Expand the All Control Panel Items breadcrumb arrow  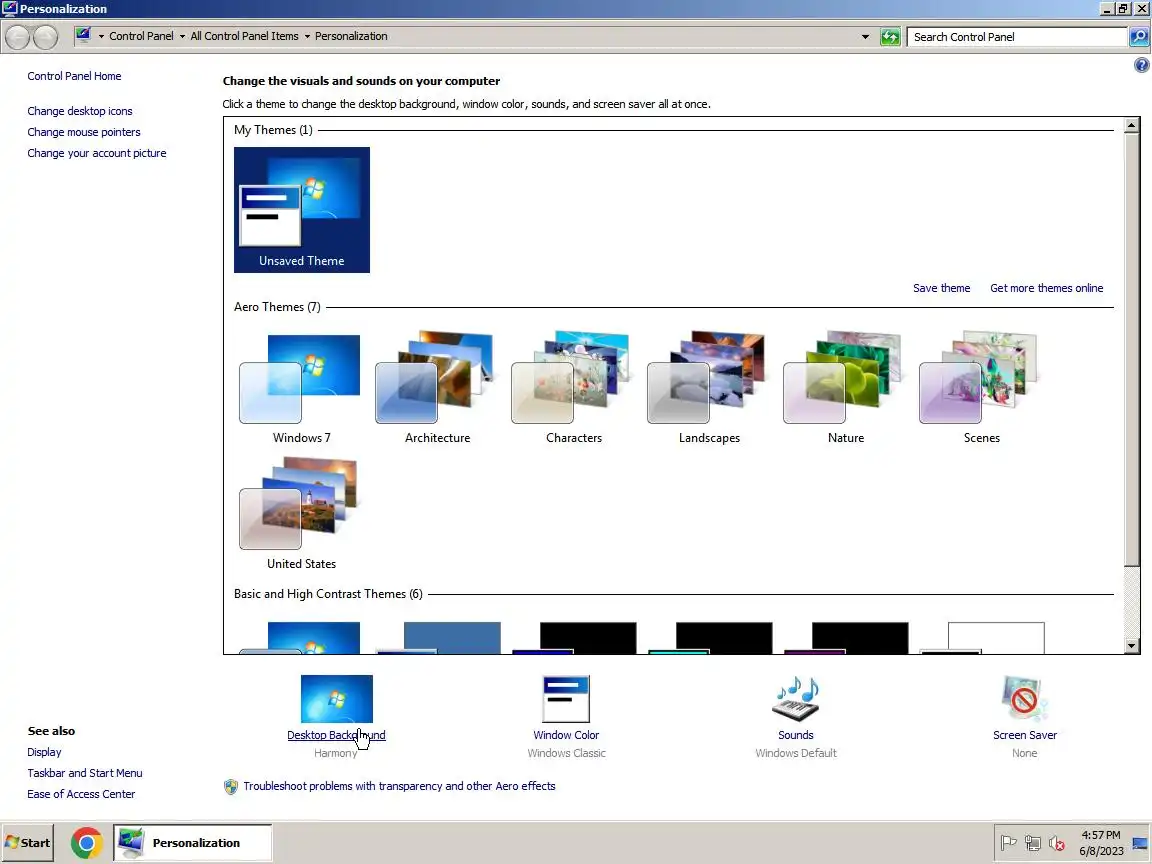point(307,36)
